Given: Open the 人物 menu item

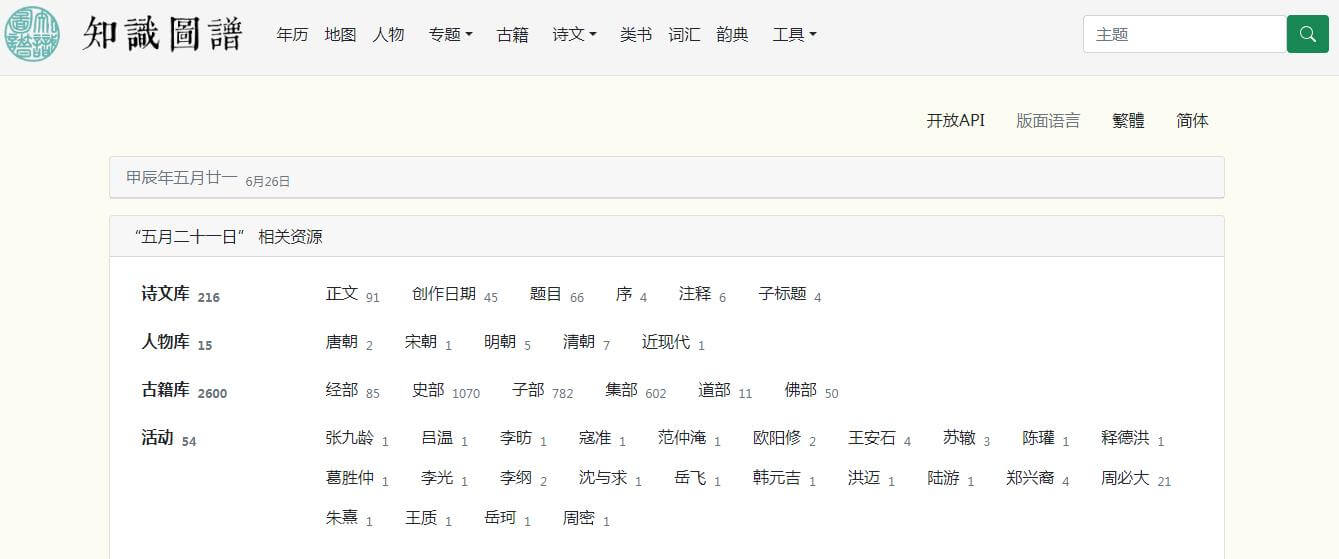Looking at the screenshot, I should (x=388, y=34).
